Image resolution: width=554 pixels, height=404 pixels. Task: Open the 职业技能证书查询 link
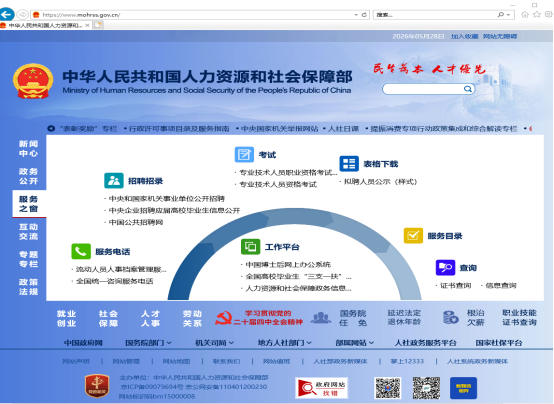click(519, 317)
